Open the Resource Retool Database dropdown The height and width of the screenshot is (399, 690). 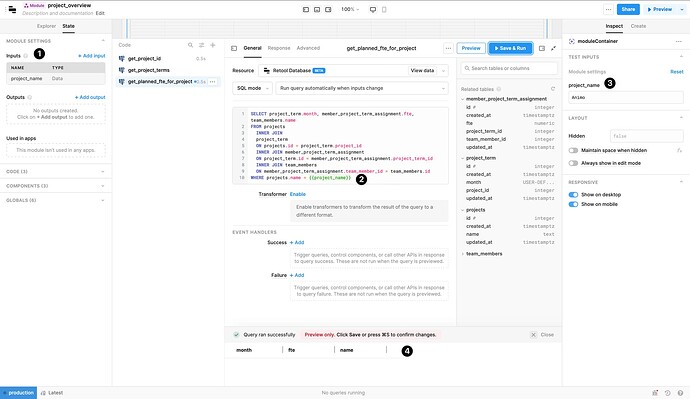(x=353, y=70)
